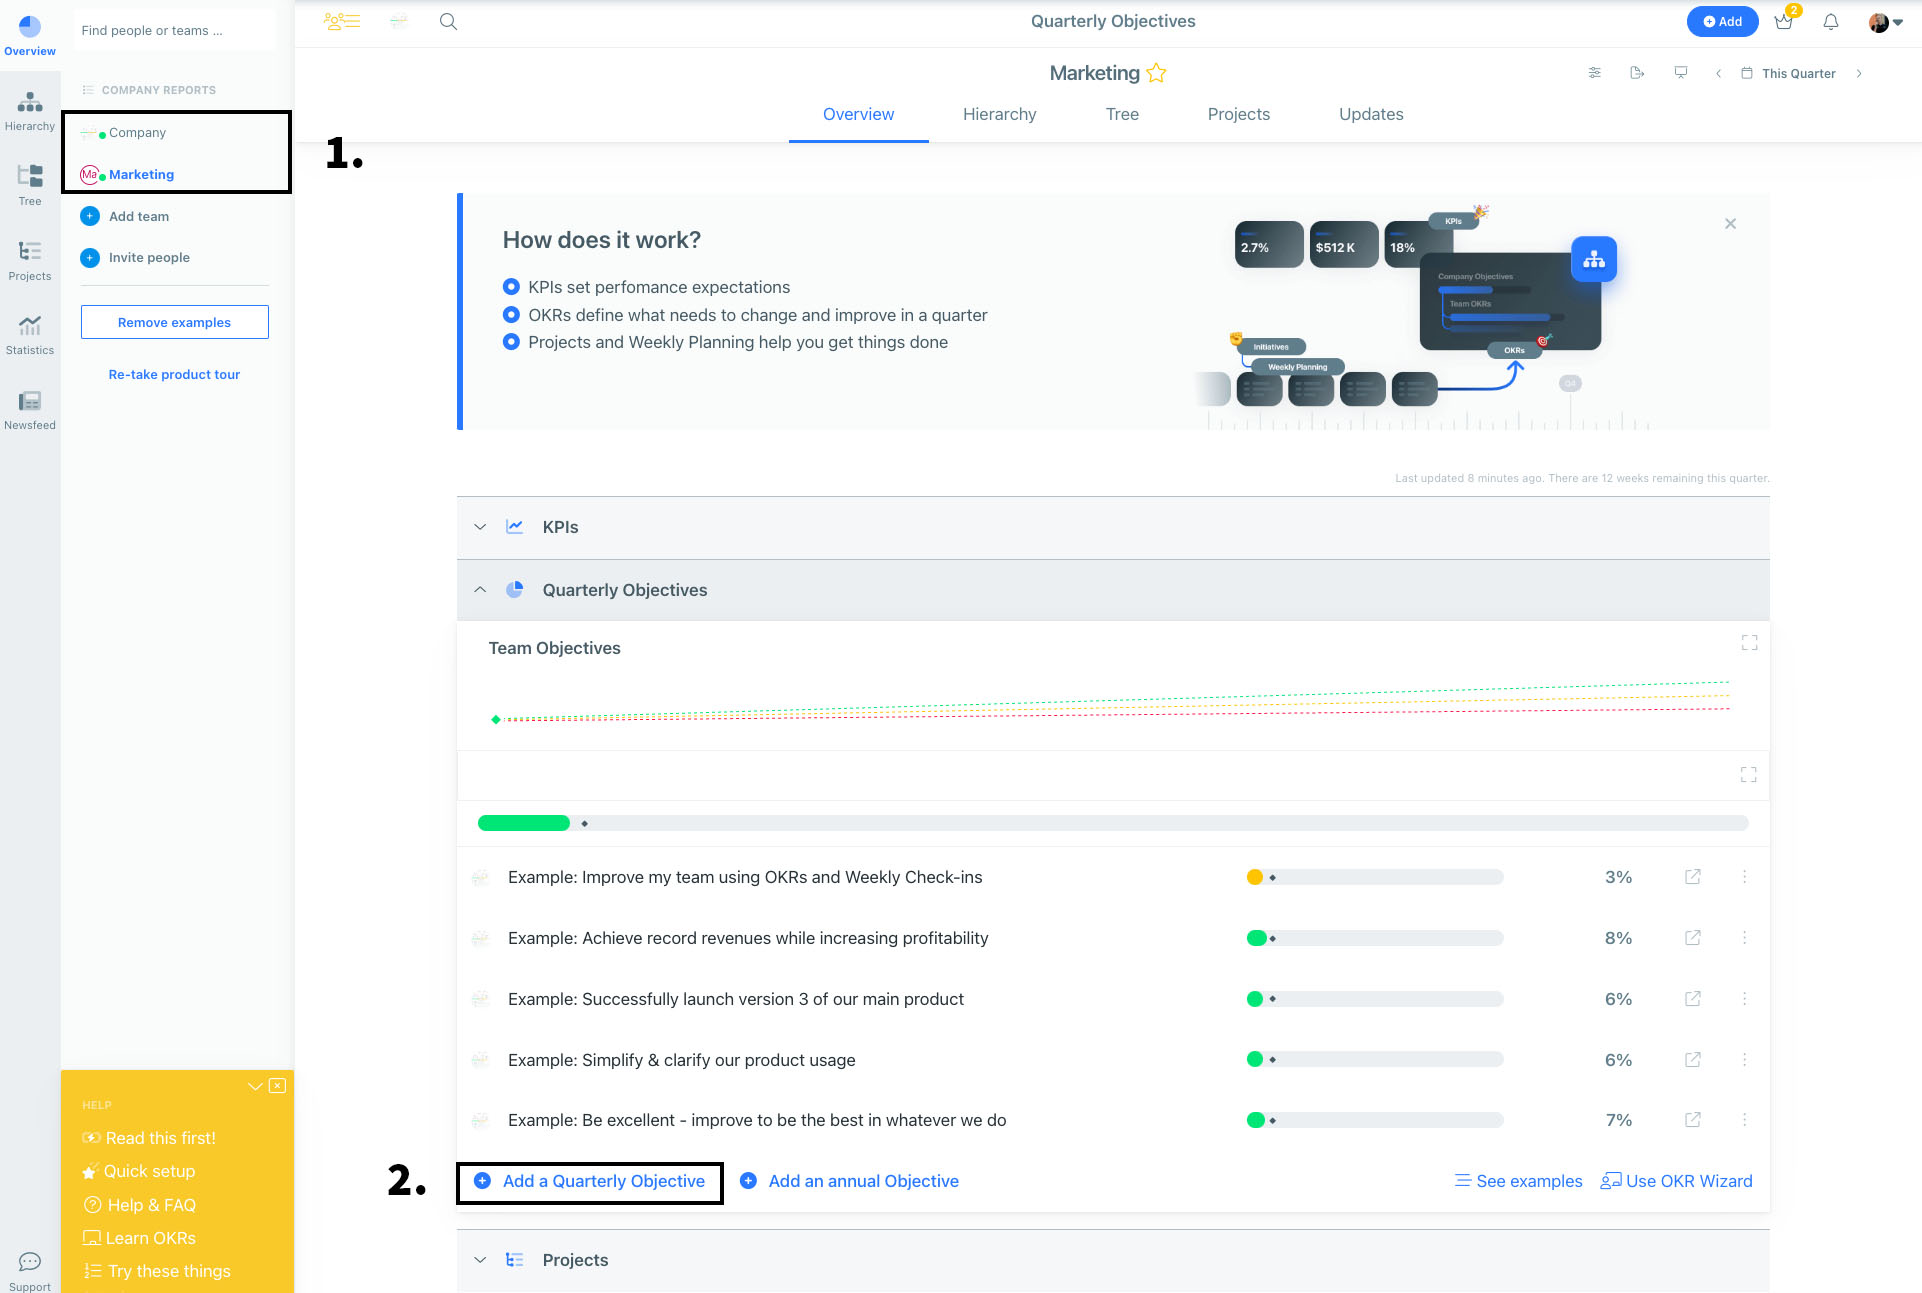This screenshot has height=1293, width=1922.
Task: Open the Newsfeed sidebar icon
Action: [30, 410]
